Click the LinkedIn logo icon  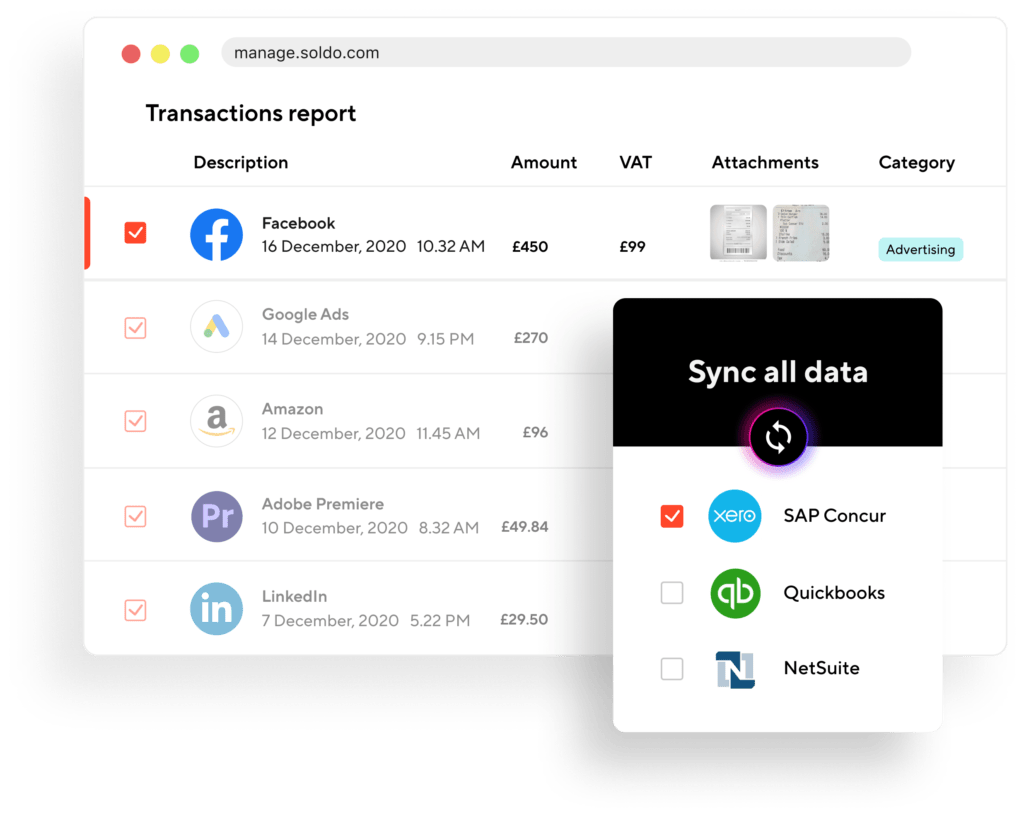pos(216,609)
